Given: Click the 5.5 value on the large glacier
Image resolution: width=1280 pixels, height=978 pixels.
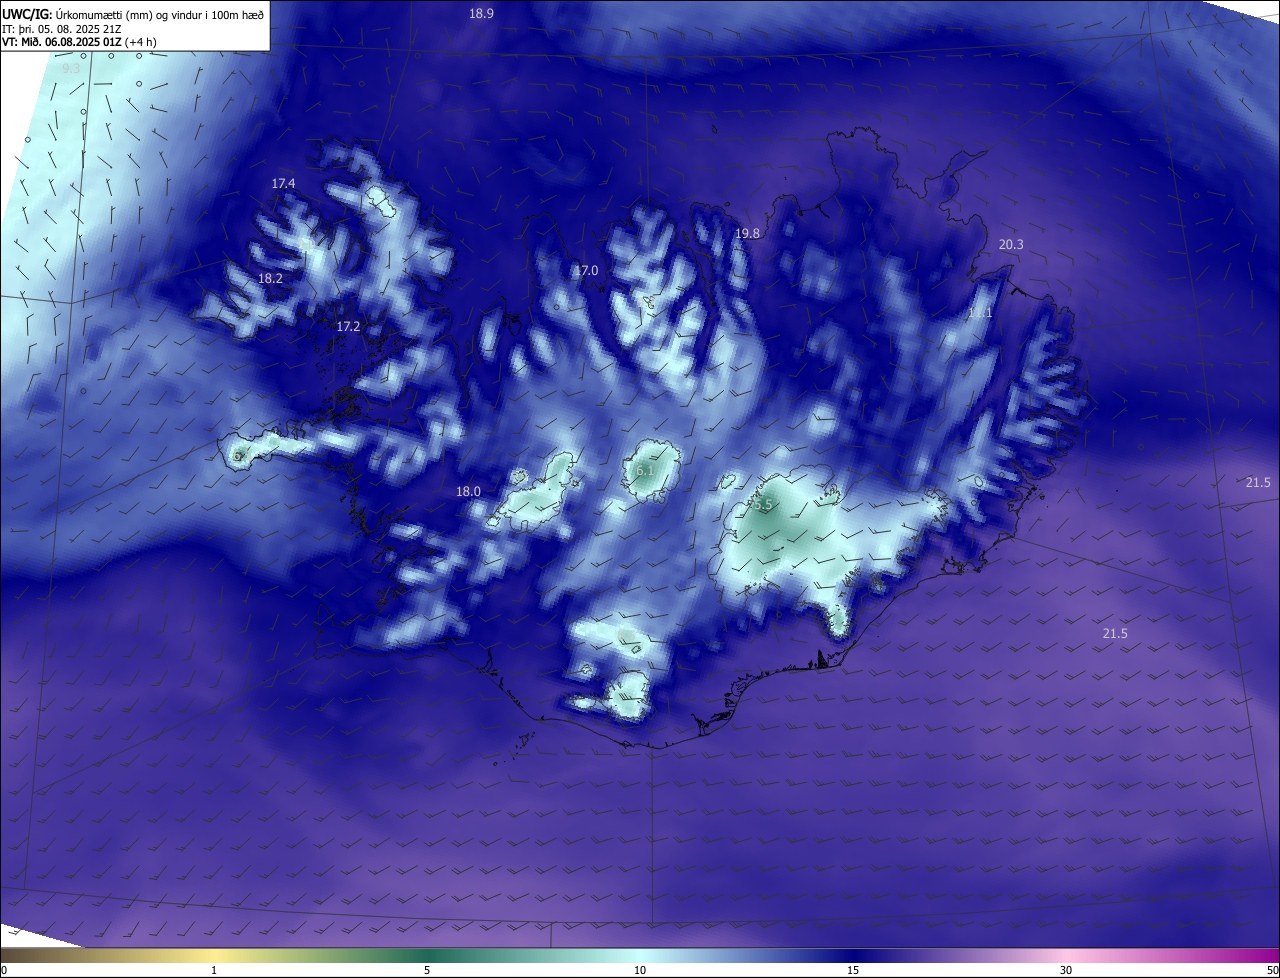Looking at the screenshot, I should 764,505.
